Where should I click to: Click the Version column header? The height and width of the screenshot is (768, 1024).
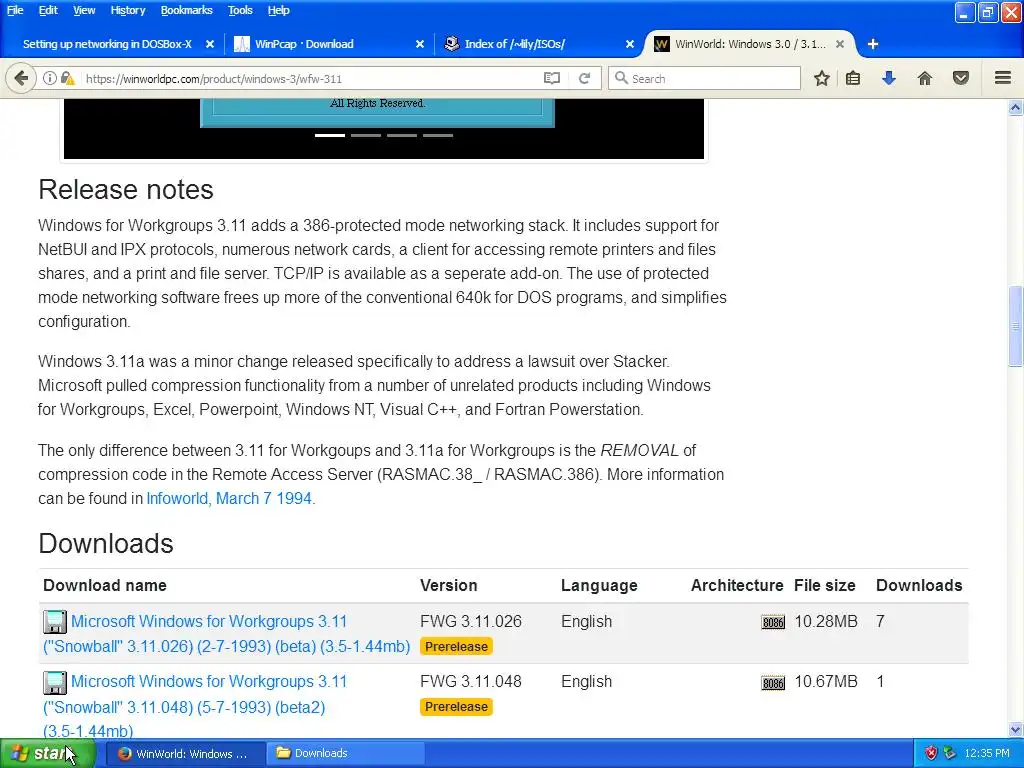tap(449, 585)
